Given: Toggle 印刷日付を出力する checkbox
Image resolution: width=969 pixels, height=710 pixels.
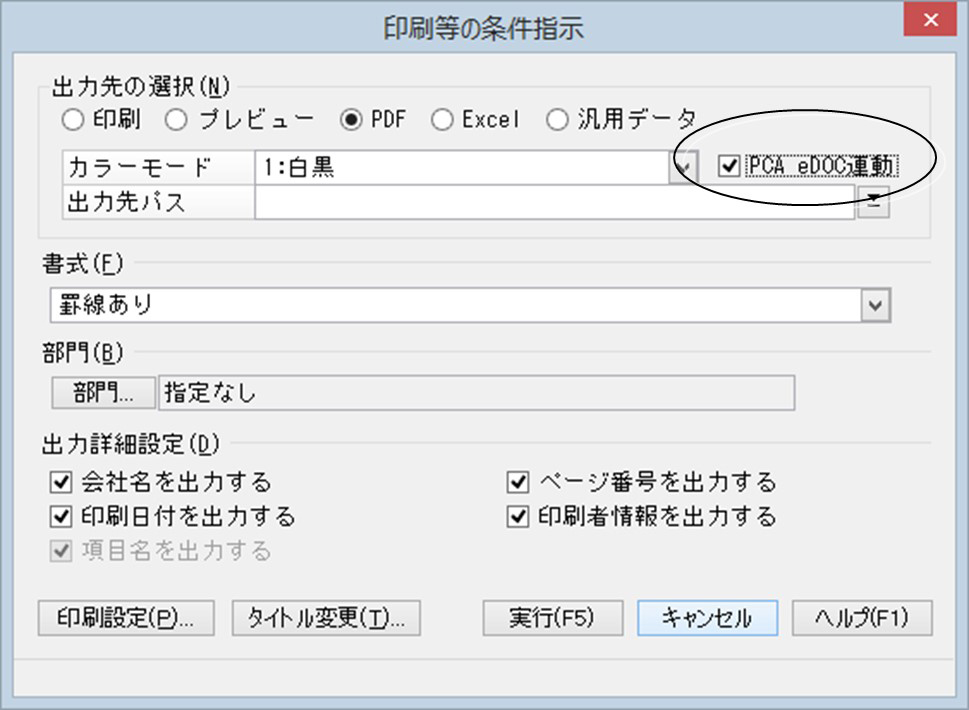Looking at the screenshot, I should pyautogui.click(x=61, y=517).
